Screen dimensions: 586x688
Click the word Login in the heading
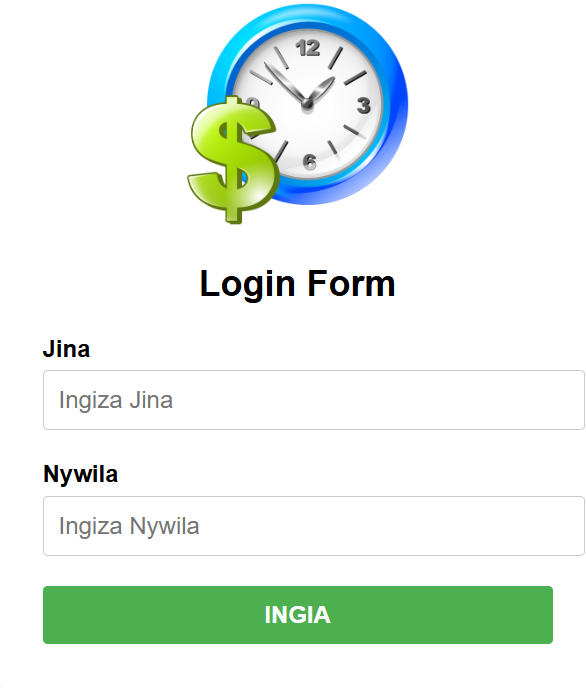(x=247, y=284)
